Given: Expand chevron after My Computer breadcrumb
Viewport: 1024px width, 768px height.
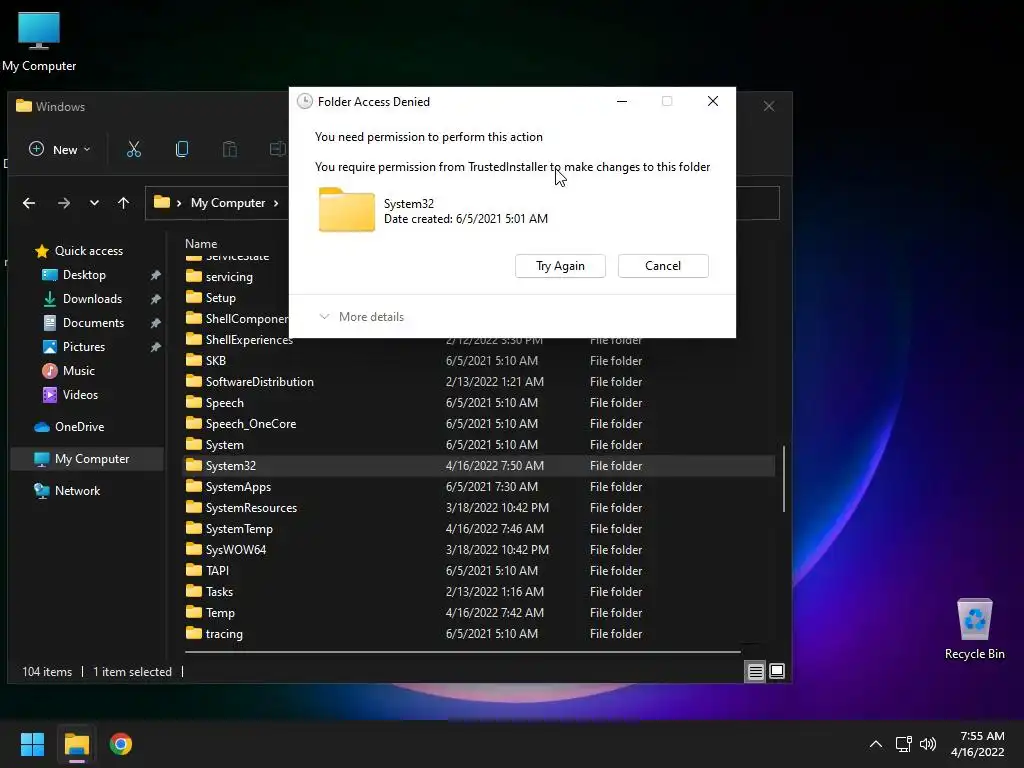Looking at the screenshot, I should click(276, 203).
